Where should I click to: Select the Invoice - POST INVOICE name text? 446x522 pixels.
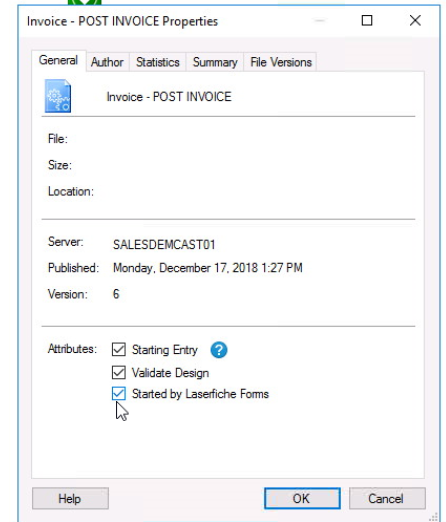169,97
